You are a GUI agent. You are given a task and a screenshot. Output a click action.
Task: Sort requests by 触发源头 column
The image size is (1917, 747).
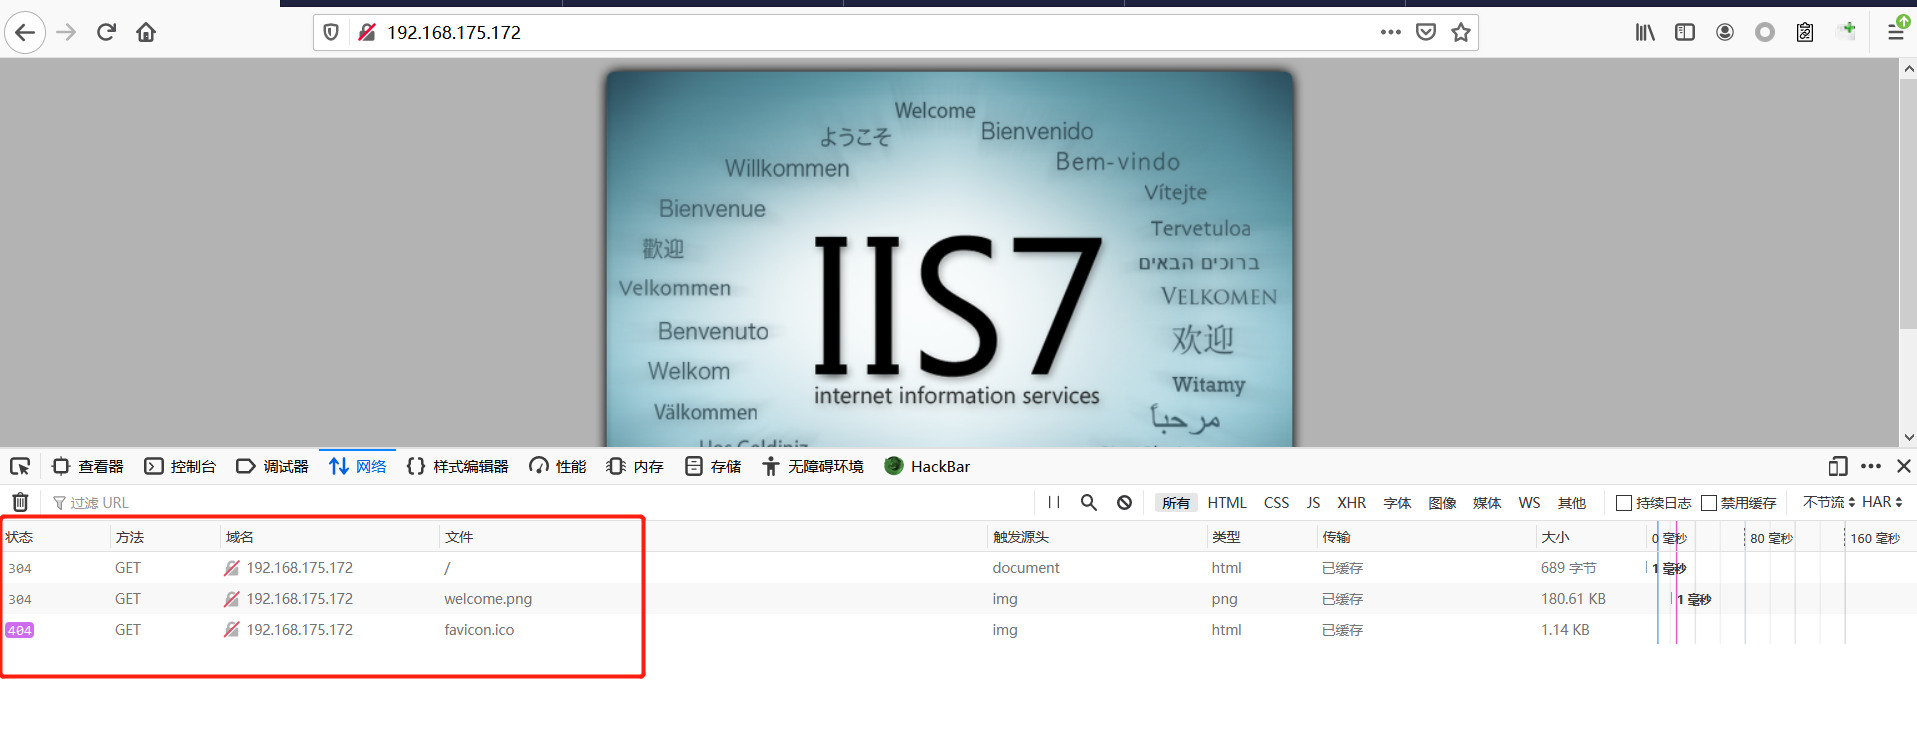coord(1097,537)
